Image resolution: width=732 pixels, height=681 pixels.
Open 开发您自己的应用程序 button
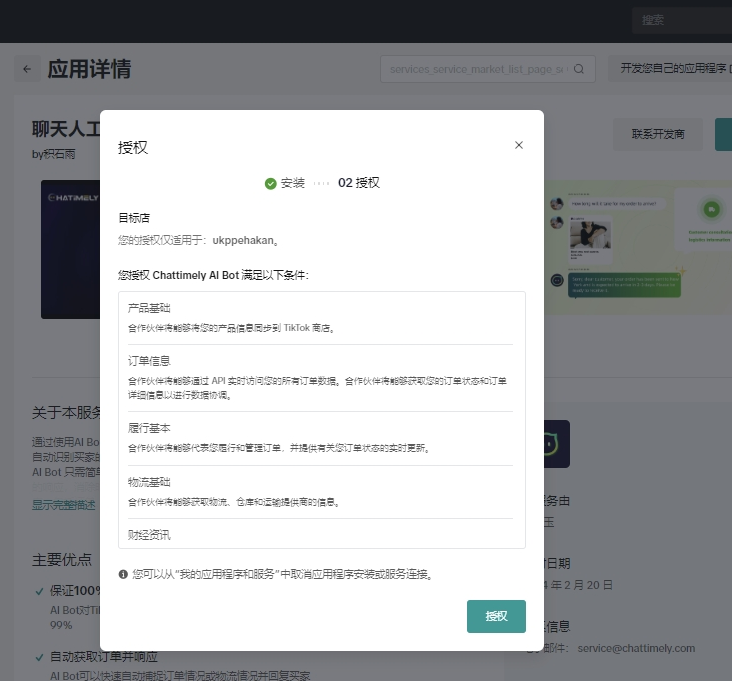pyautogui.click(x=672, y=69)
